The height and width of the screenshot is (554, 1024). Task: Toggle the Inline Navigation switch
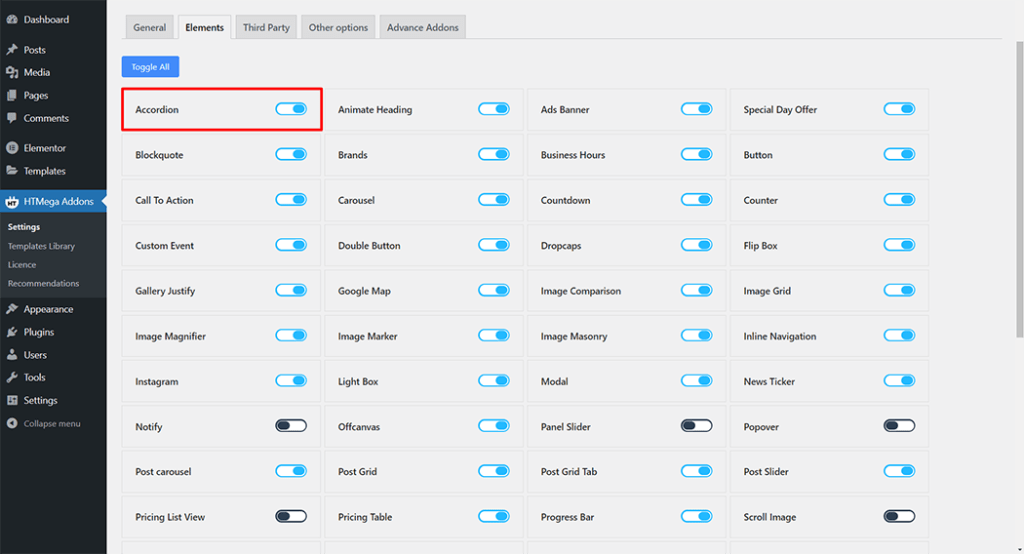pyautogui.click(x=899, y=335)
